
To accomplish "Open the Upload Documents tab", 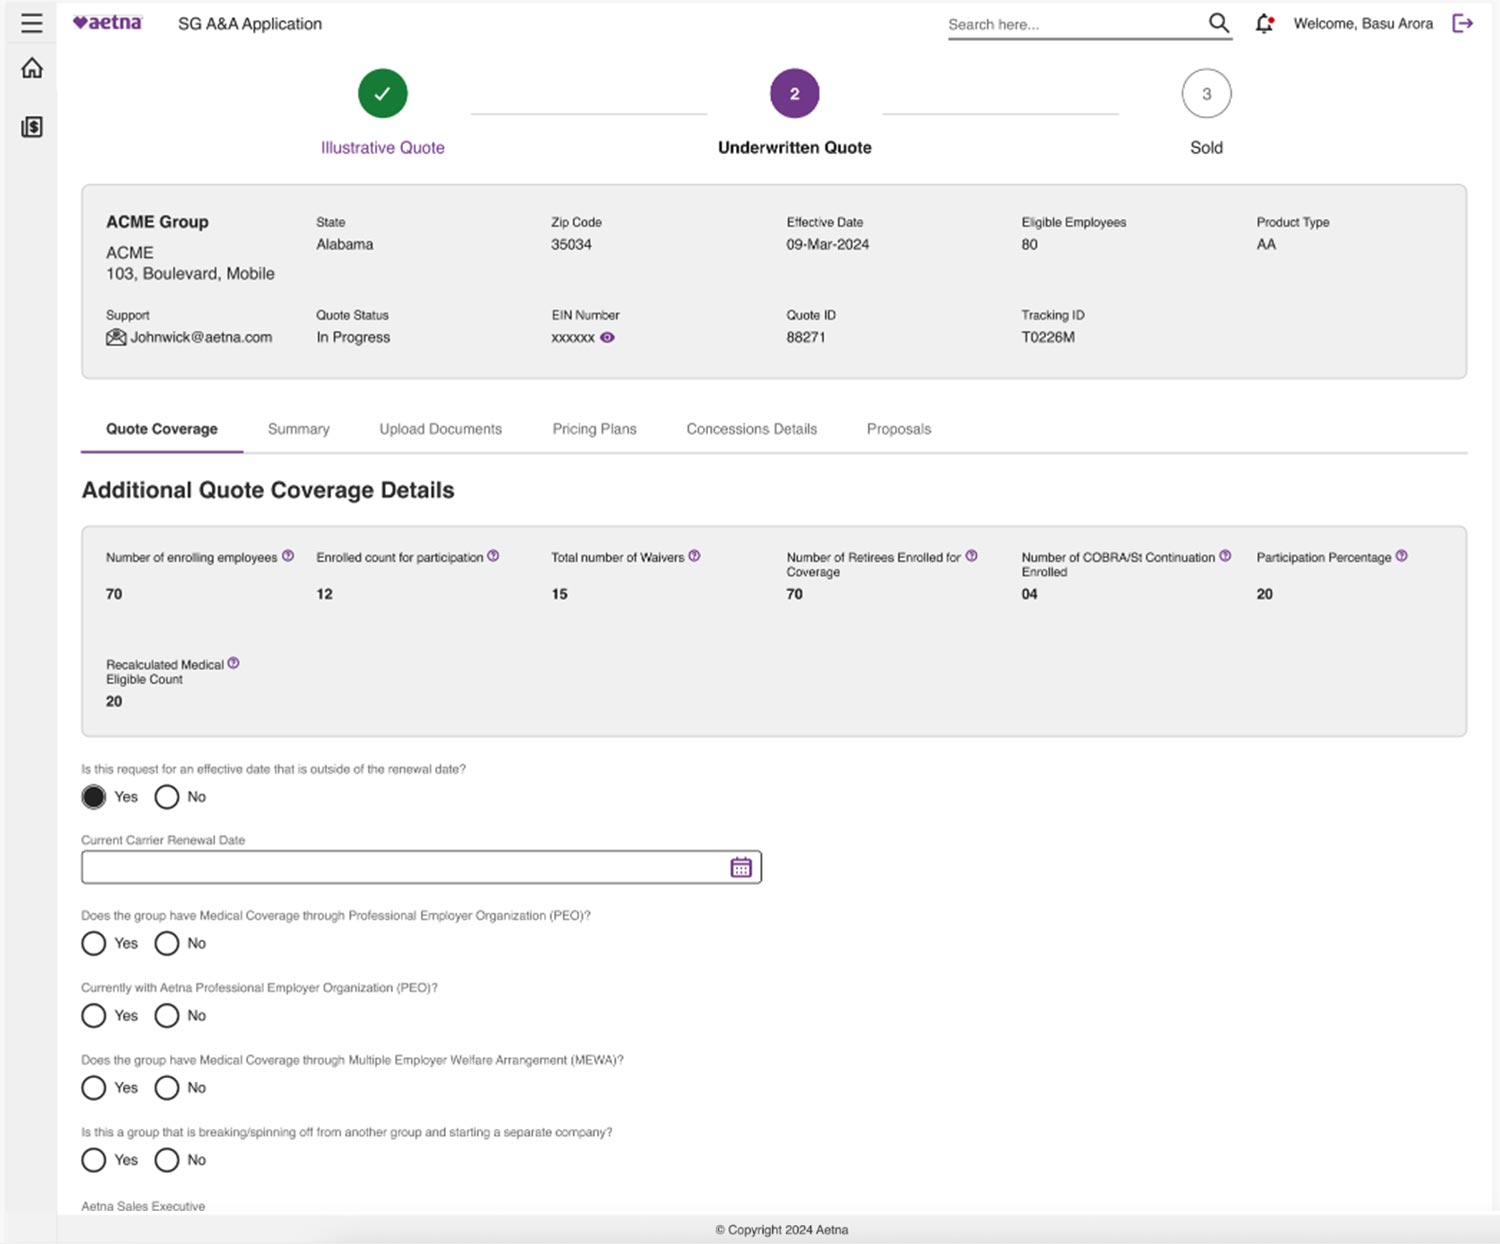I will click(440, 429).
